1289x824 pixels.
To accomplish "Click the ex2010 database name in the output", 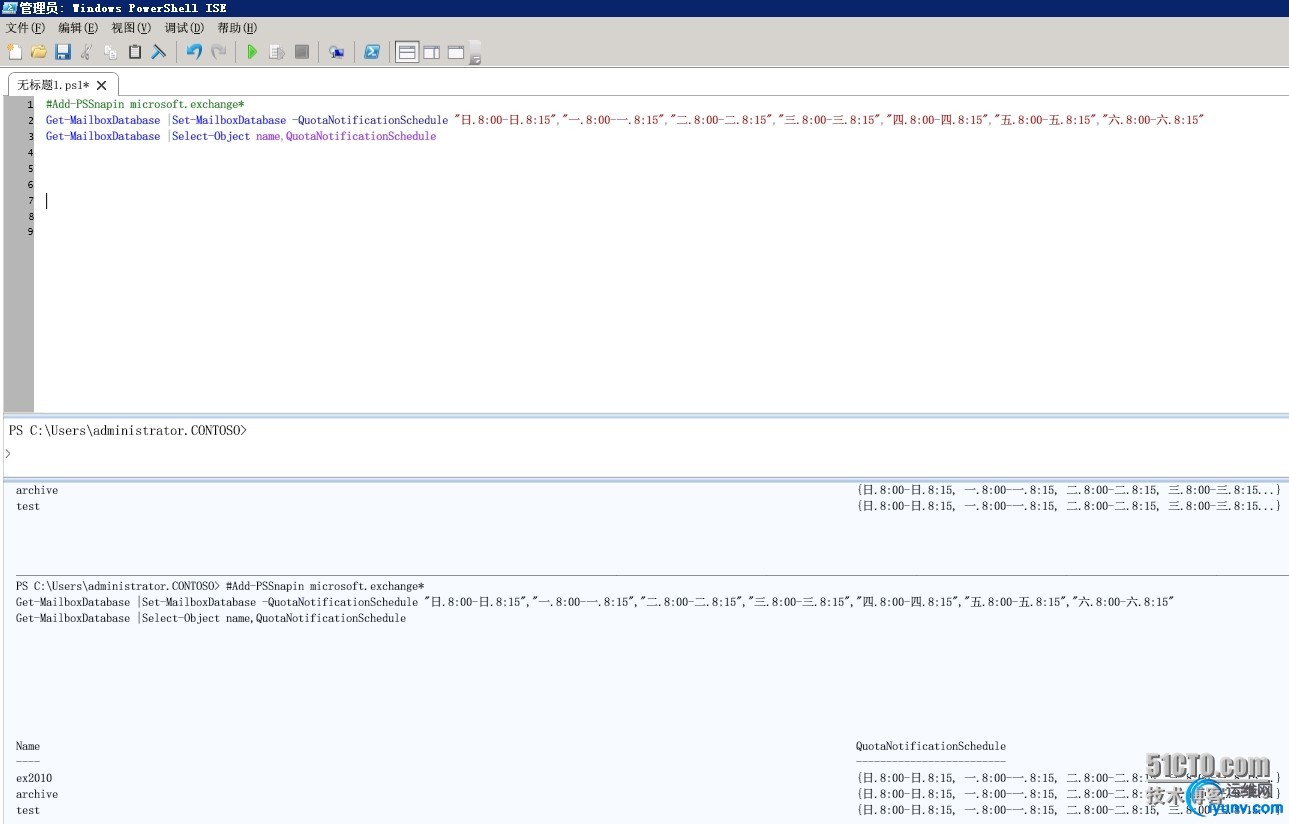I will coord(34,778).
